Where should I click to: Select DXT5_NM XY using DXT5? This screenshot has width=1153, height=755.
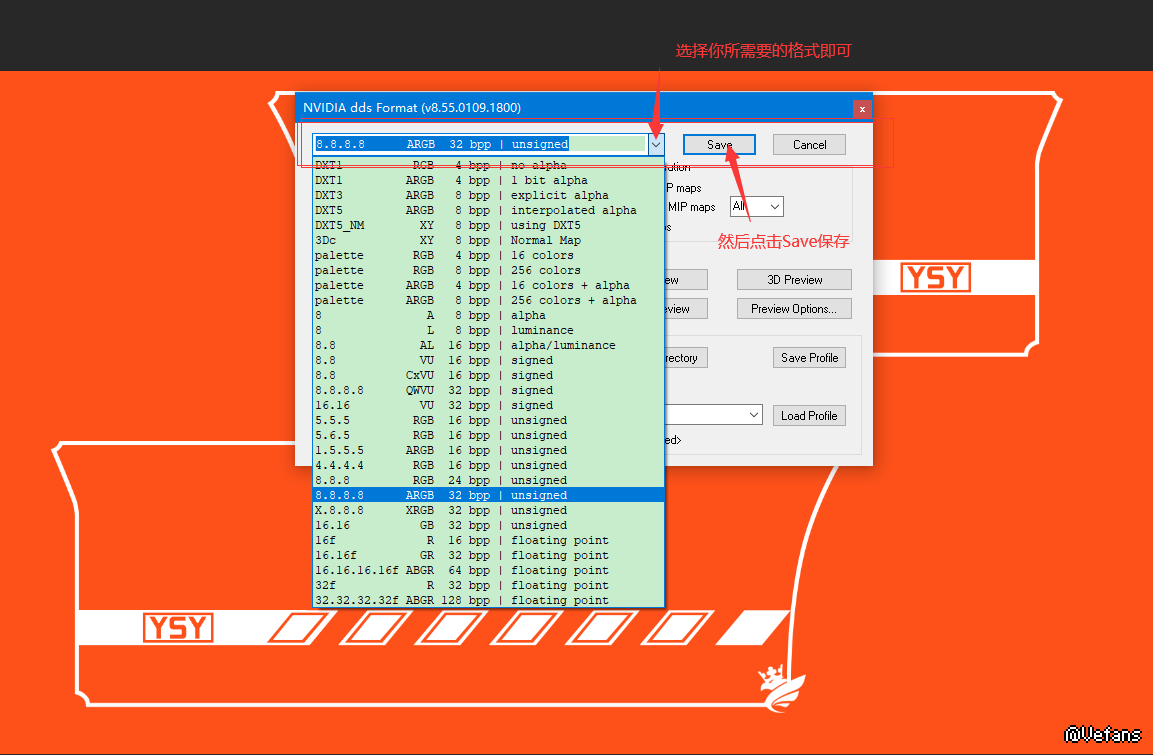(489, 226)
